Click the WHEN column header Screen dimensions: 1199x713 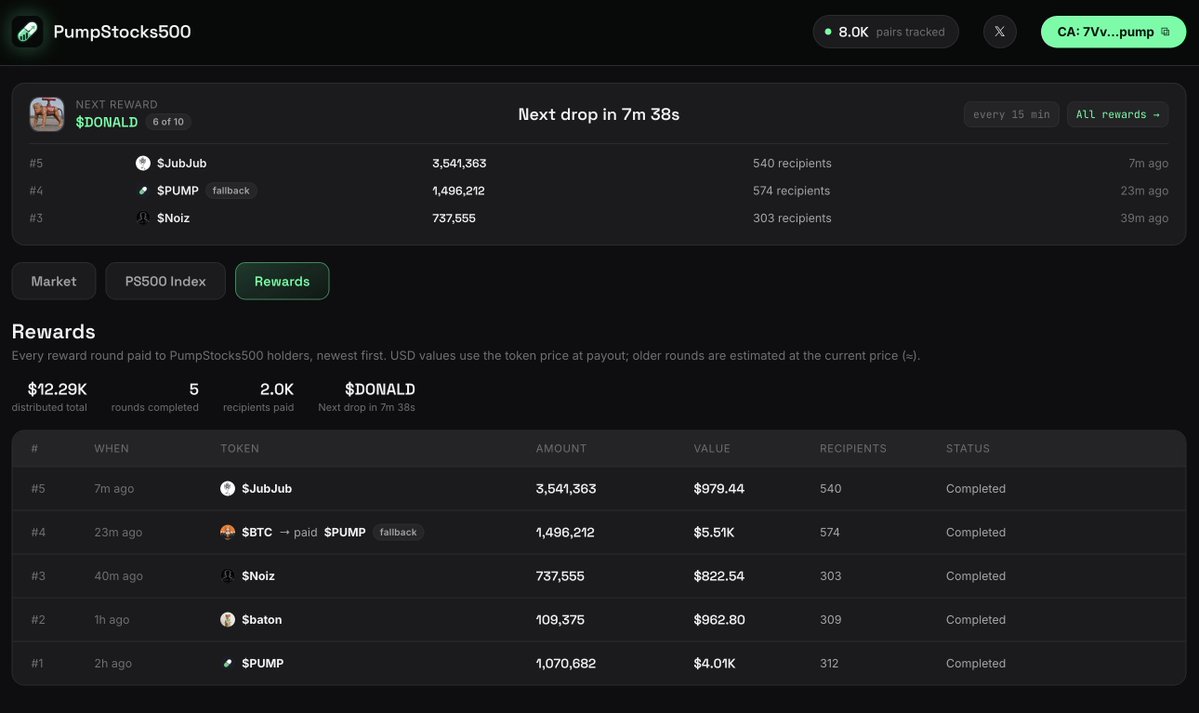(112, 448)
